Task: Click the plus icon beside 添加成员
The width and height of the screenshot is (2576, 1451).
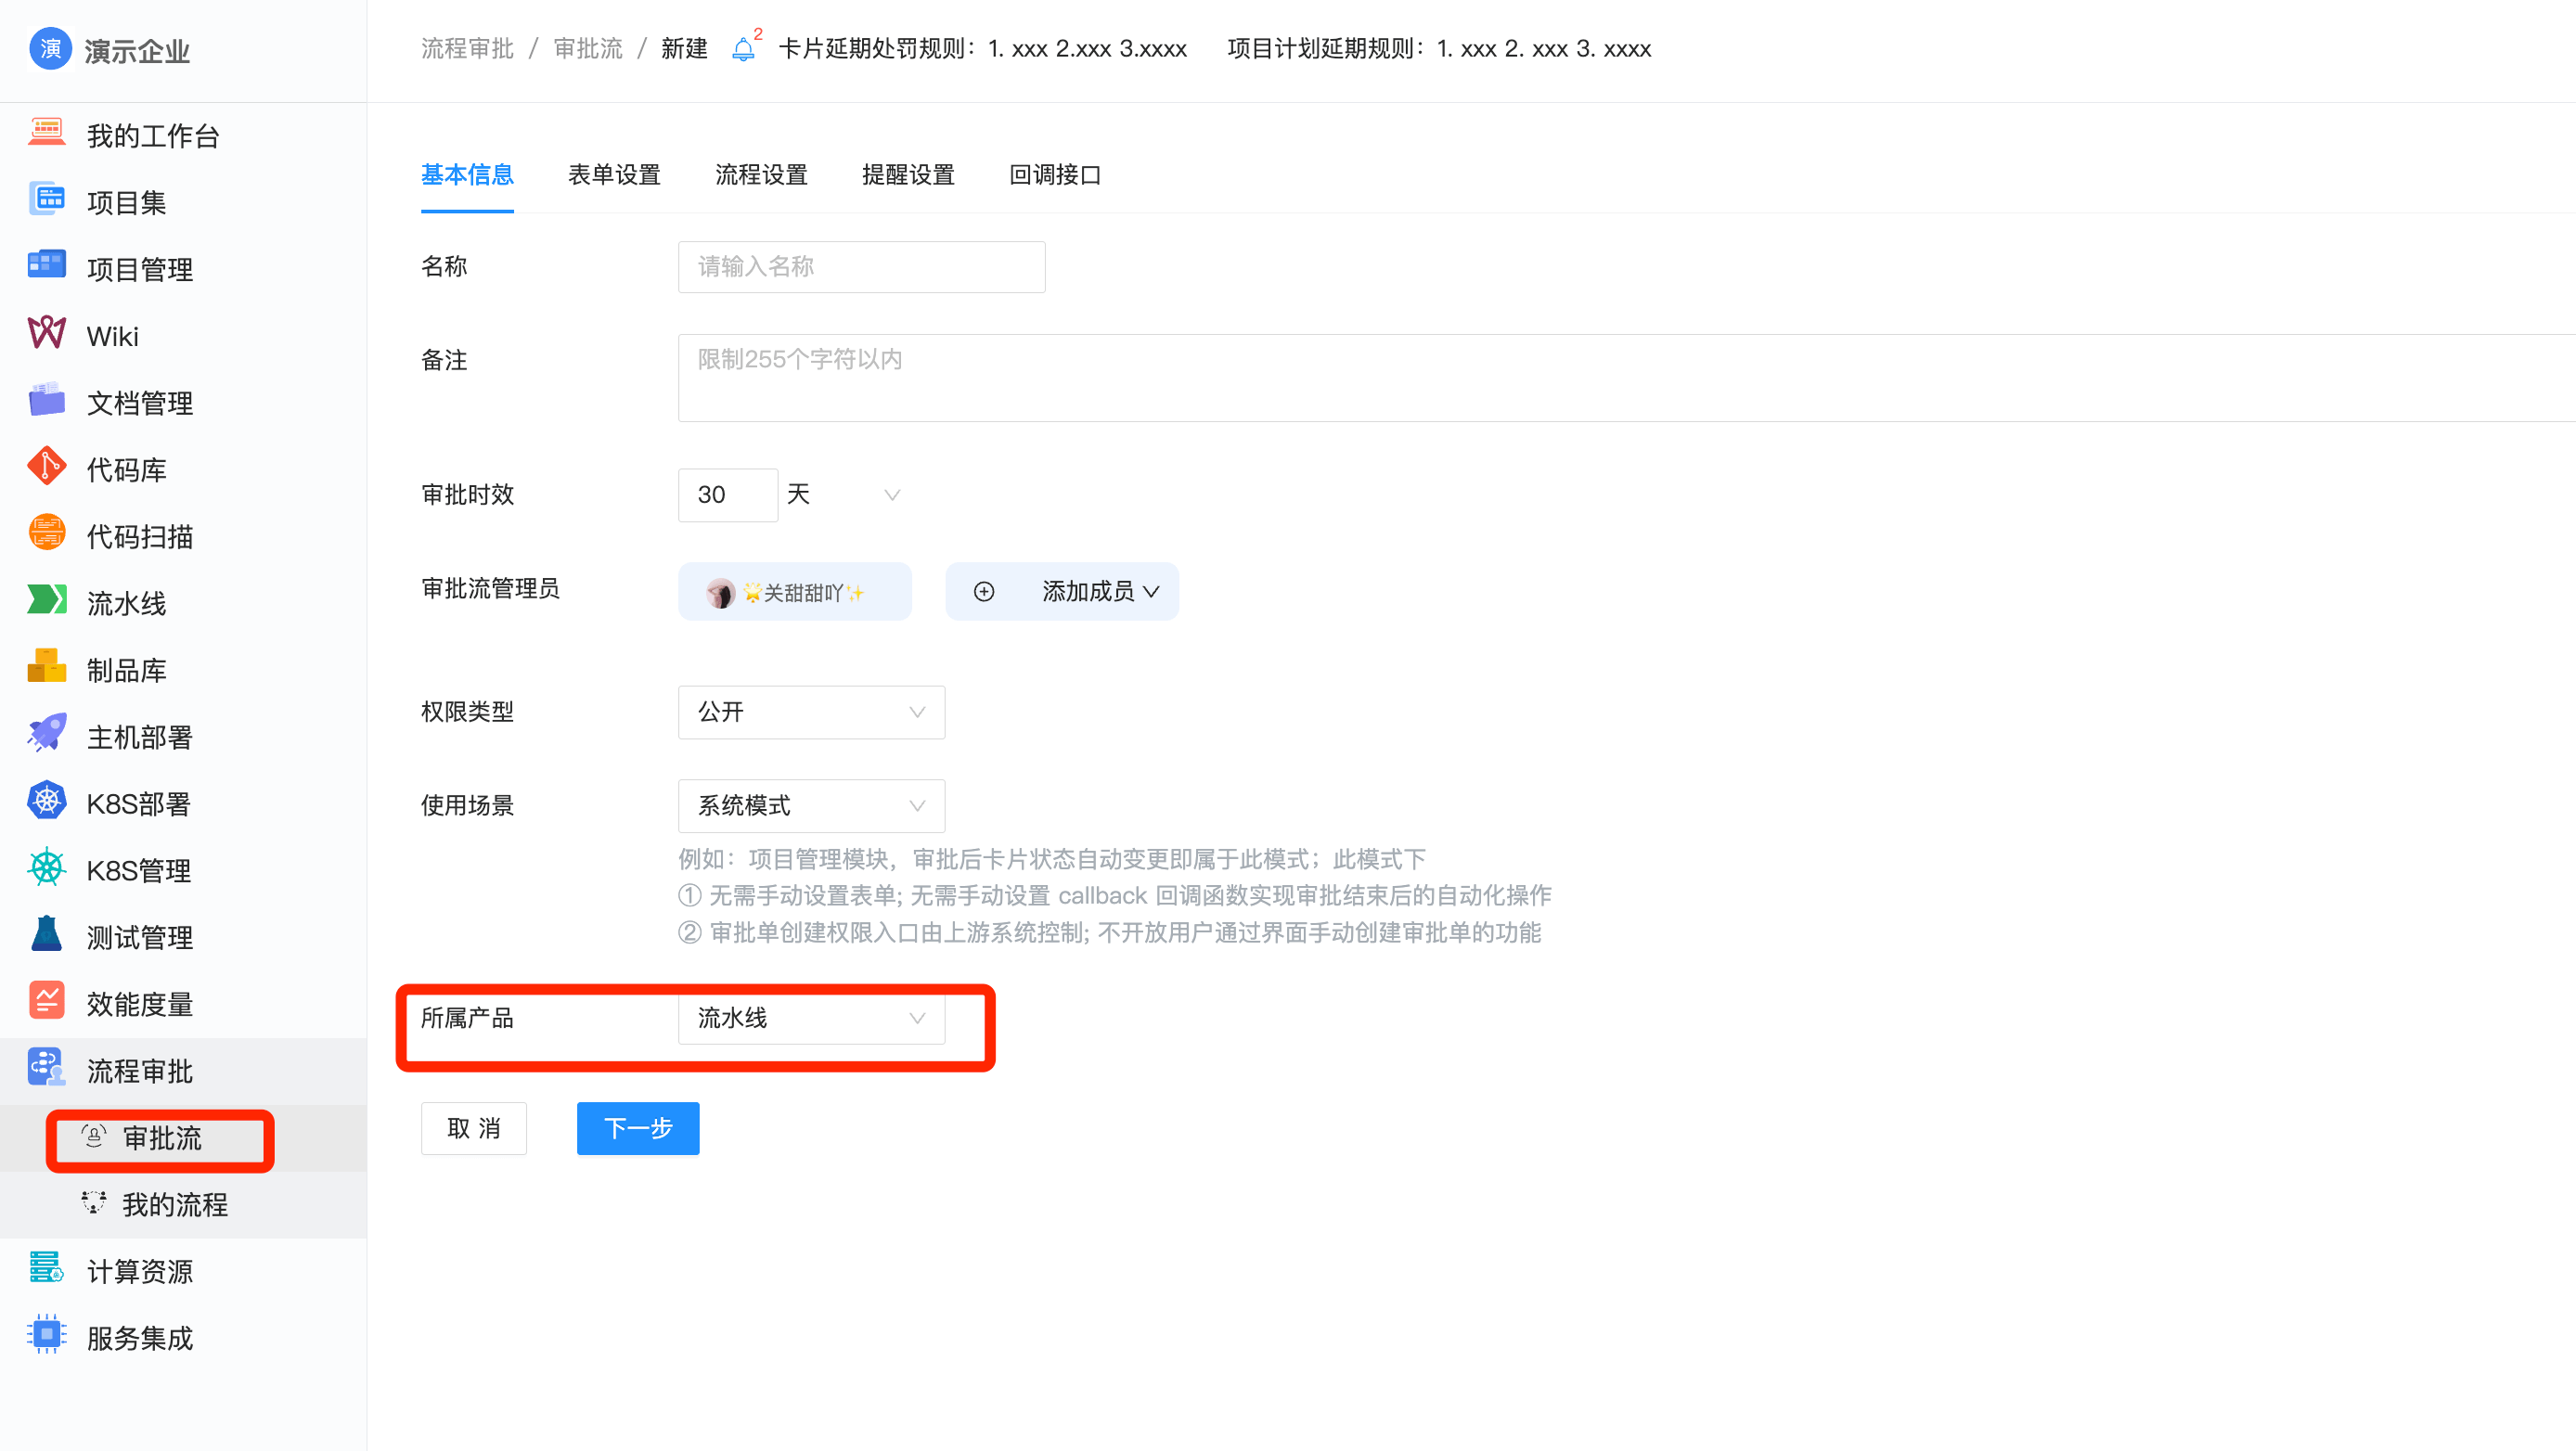Action: coord(984,592)
